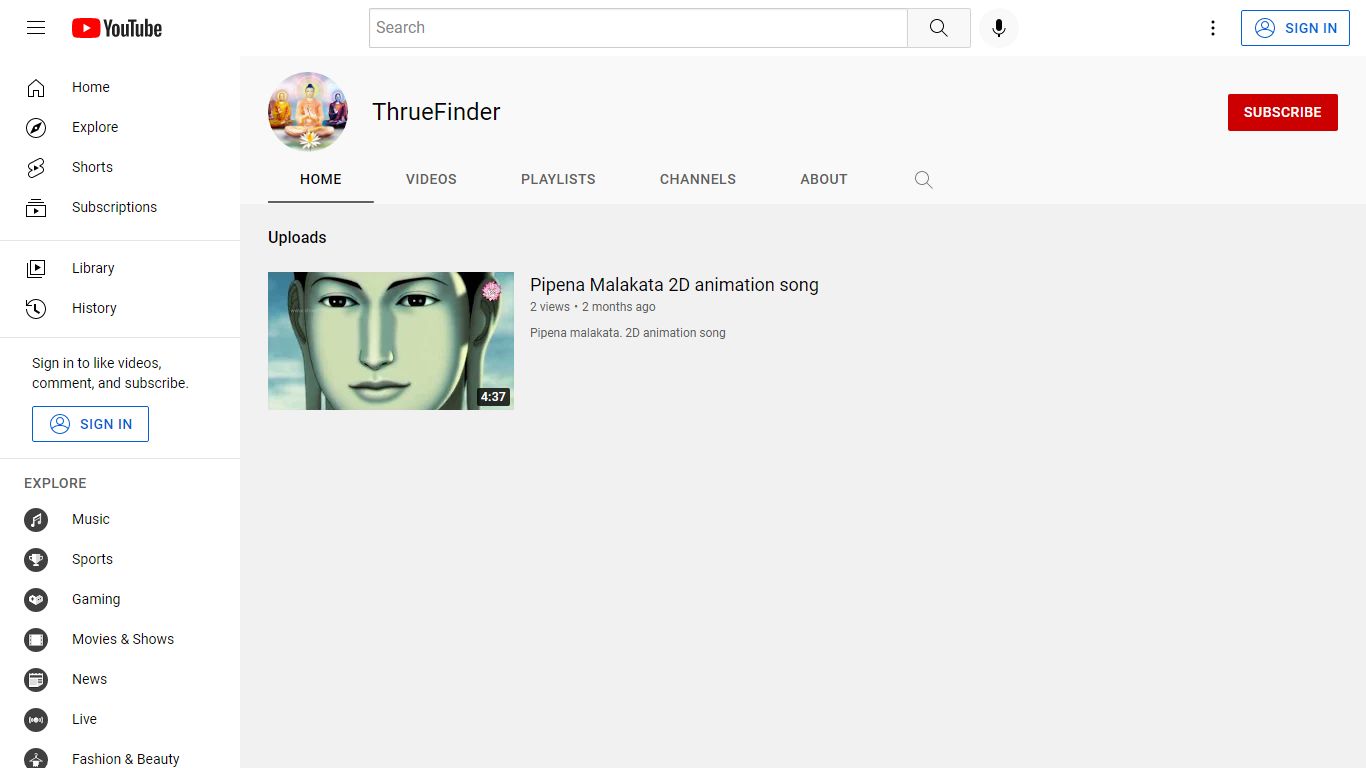Focus the Search input field
This screenshot has width=1366, height=768.
tap(638, 28)
